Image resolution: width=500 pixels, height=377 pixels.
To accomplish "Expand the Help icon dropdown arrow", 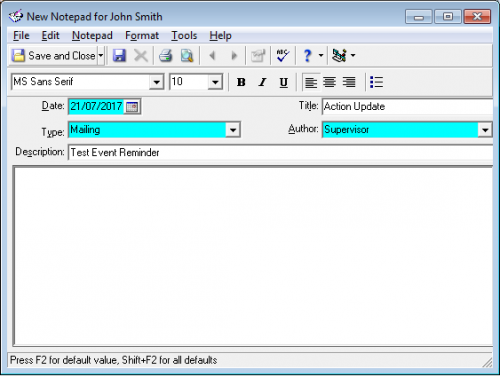I will coord(321,55).
